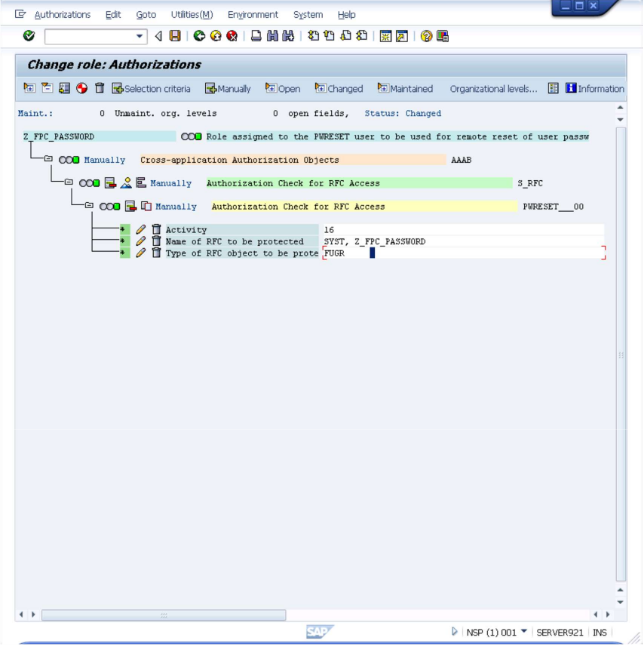Click the horizontal scrollbar thumb at bottom
Viewport: 643px width, 645px height.
pyautogui.click(x=164, y=615)
